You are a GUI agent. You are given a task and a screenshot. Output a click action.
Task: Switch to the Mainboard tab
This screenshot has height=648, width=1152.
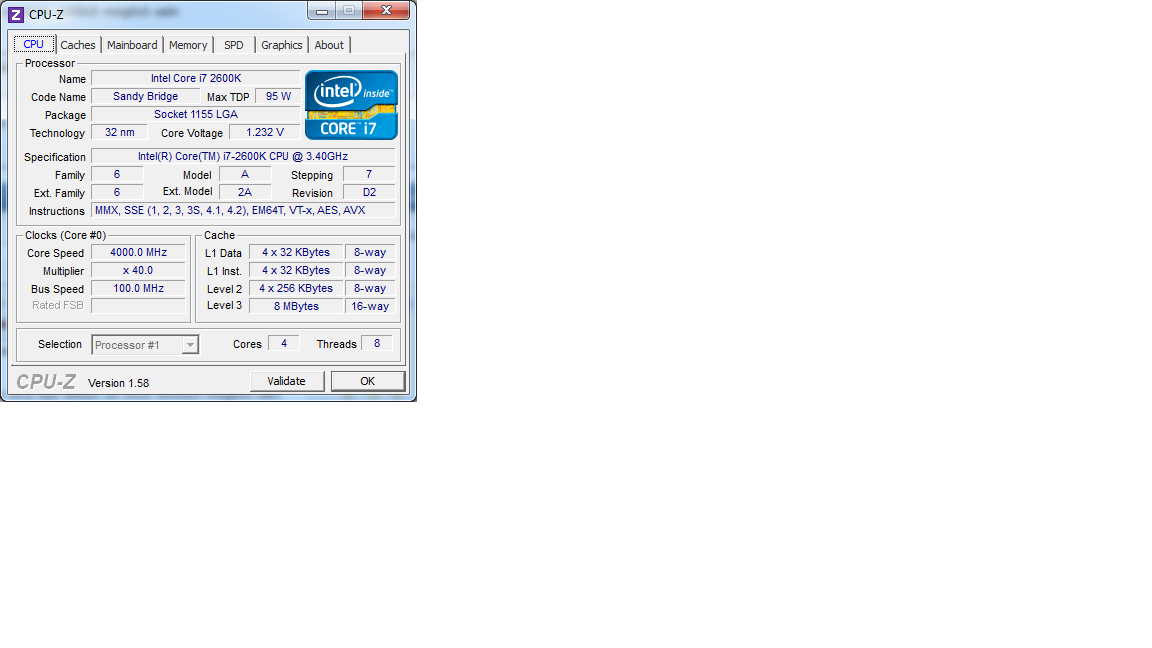pyautogui.click(x=132, y=45)
